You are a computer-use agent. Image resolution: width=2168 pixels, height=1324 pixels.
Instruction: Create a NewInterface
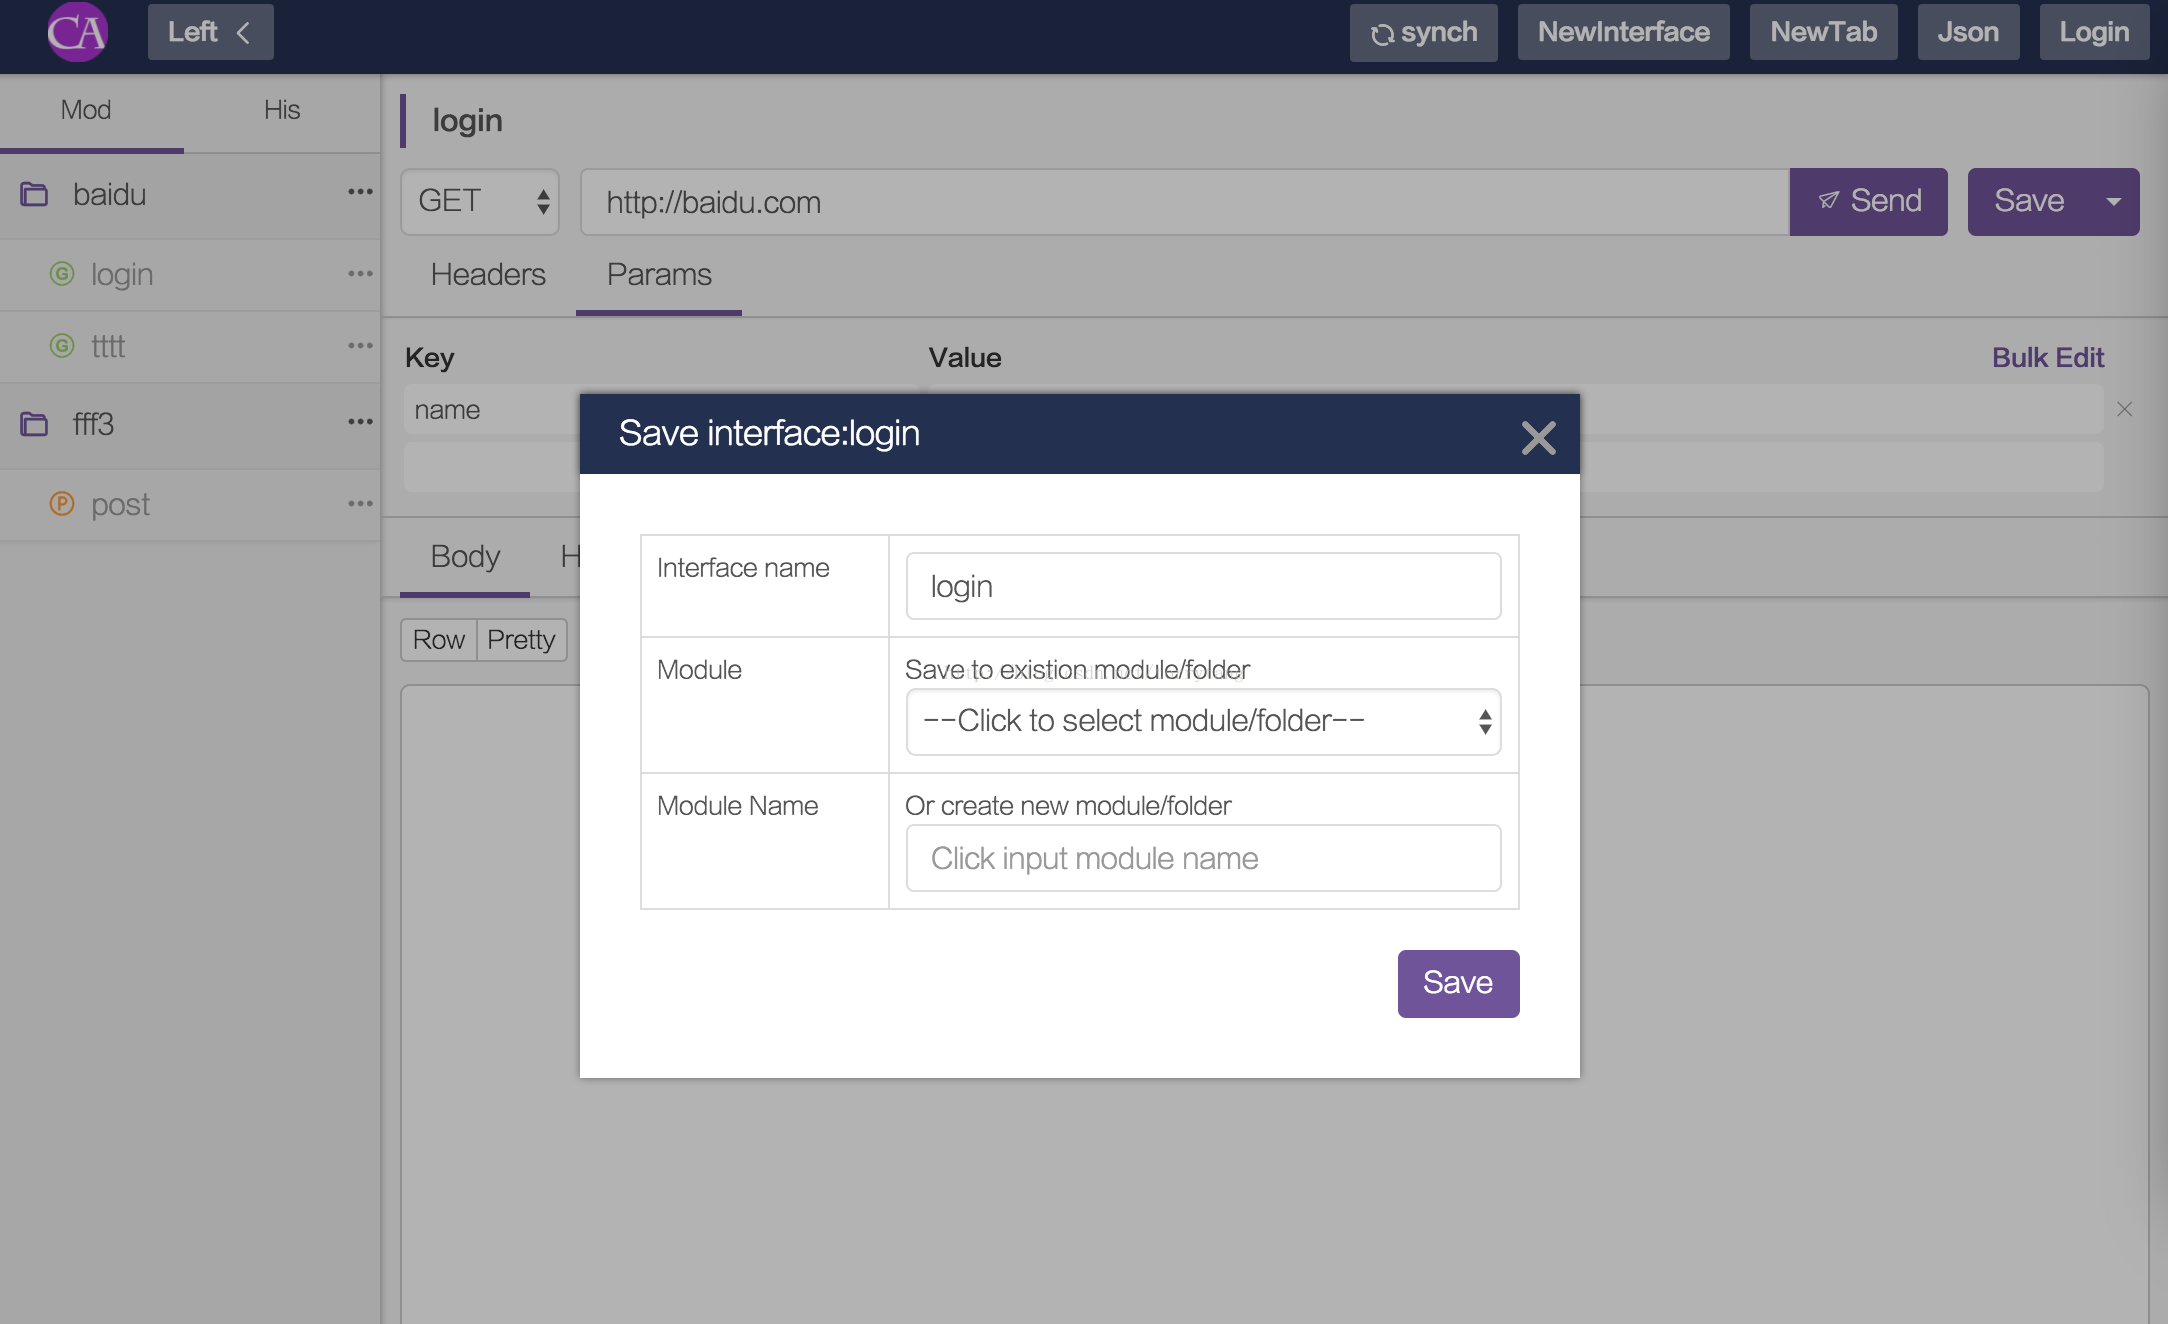1623,32
